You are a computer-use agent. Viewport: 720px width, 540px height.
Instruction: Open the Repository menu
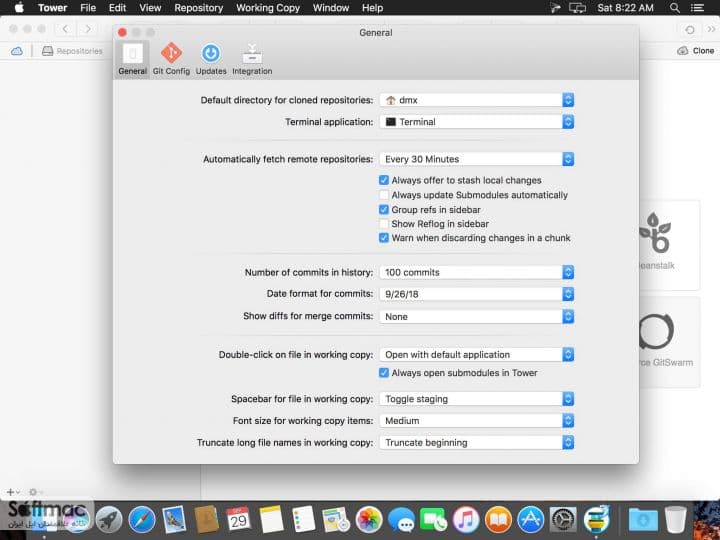pos(198,8)
